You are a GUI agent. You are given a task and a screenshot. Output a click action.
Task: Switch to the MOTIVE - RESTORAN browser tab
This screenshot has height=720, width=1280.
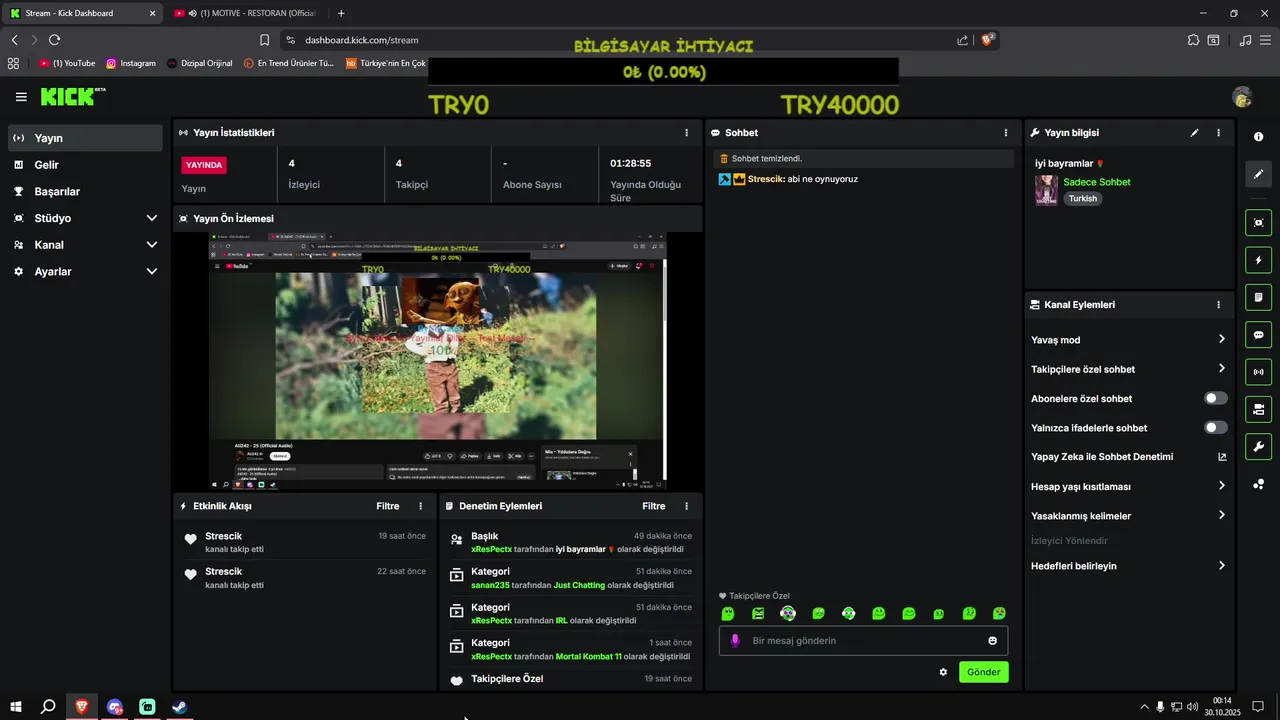[247, 13]
